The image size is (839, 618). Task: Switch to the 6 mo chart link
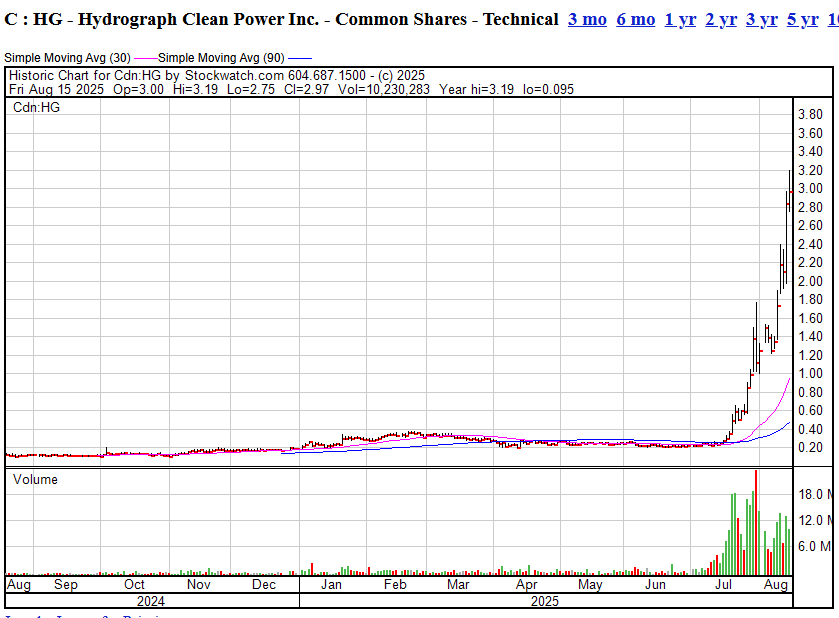pos(636,20)
